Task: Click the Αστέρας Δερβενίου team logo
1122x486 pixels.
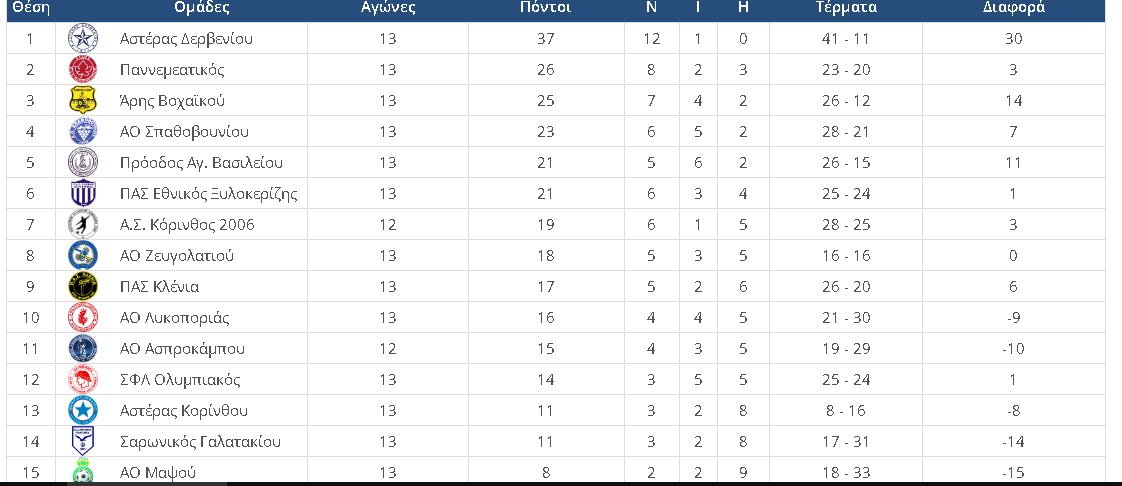Action: pos(82,39)
